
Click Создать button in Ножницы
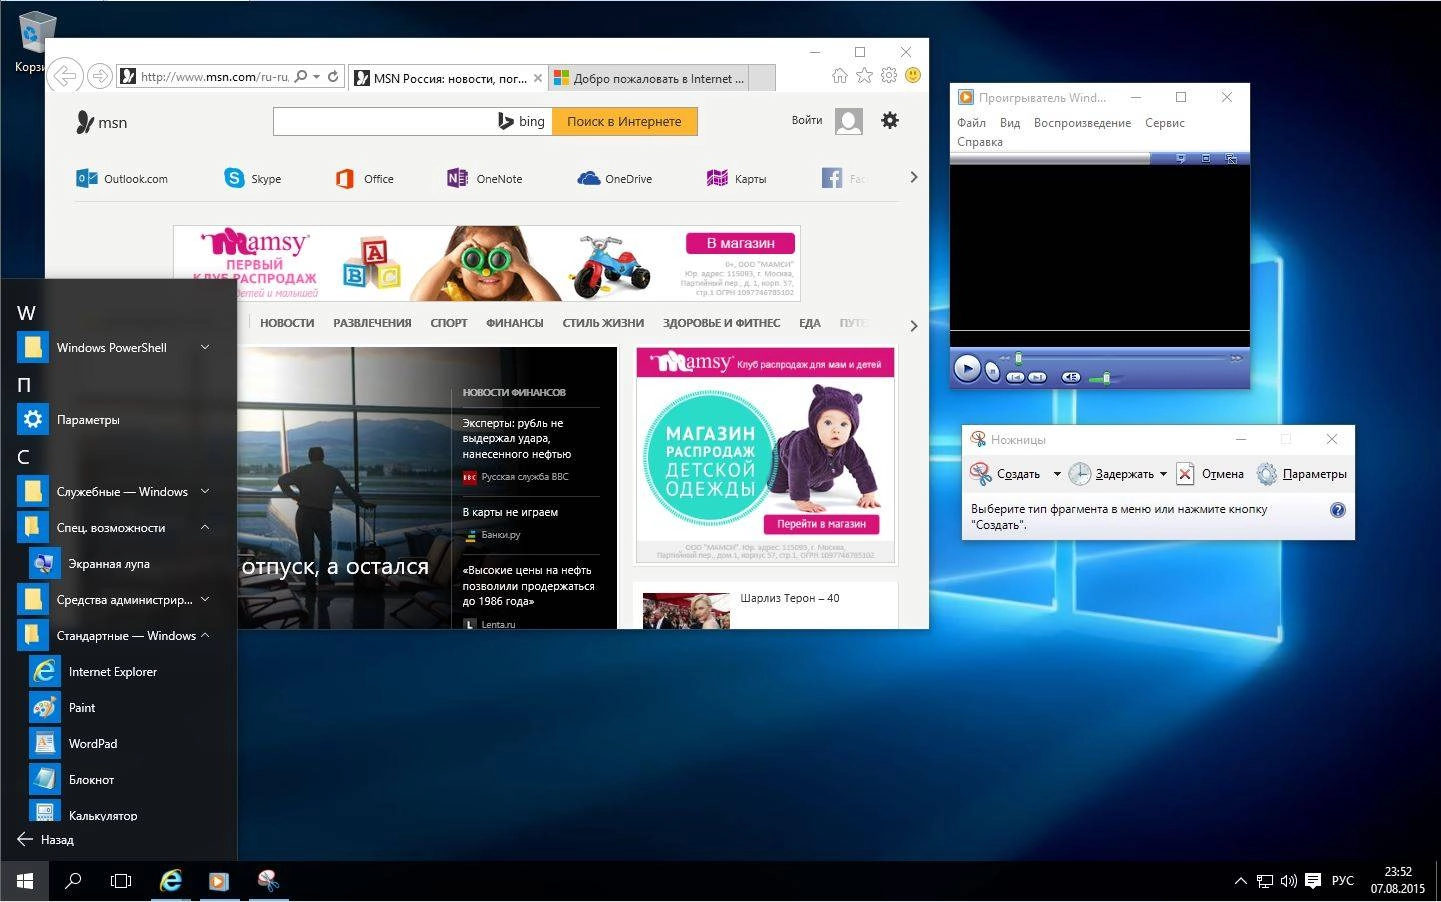[x=1006, y=474]
